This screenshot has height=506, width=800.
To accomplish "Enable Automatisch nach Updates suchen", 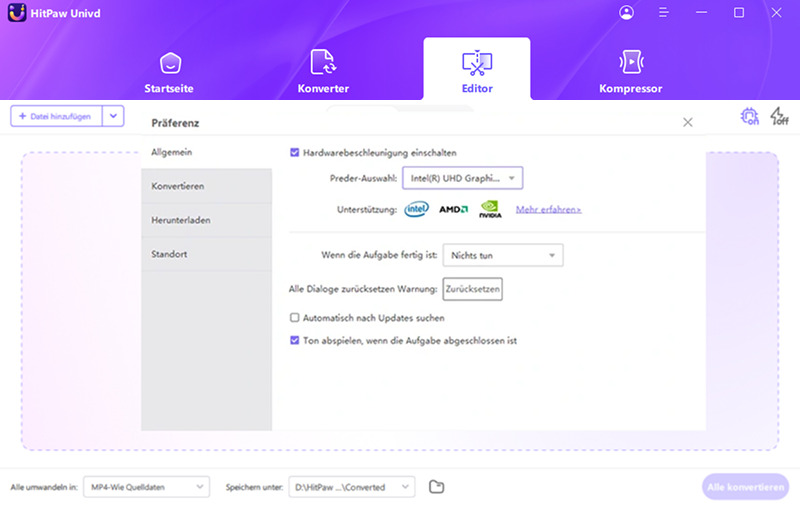I will [x=295, y=318].
